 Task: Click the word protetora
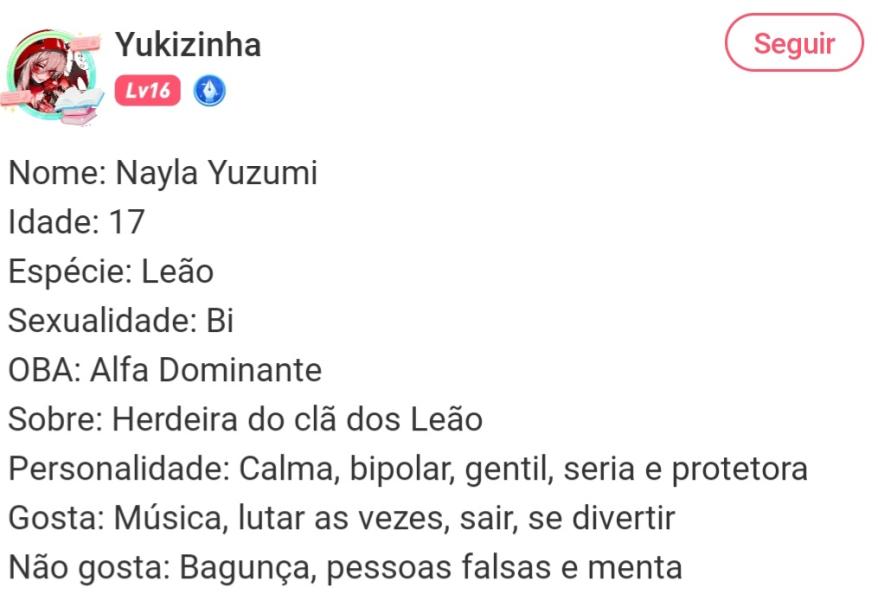click(739, 469)
